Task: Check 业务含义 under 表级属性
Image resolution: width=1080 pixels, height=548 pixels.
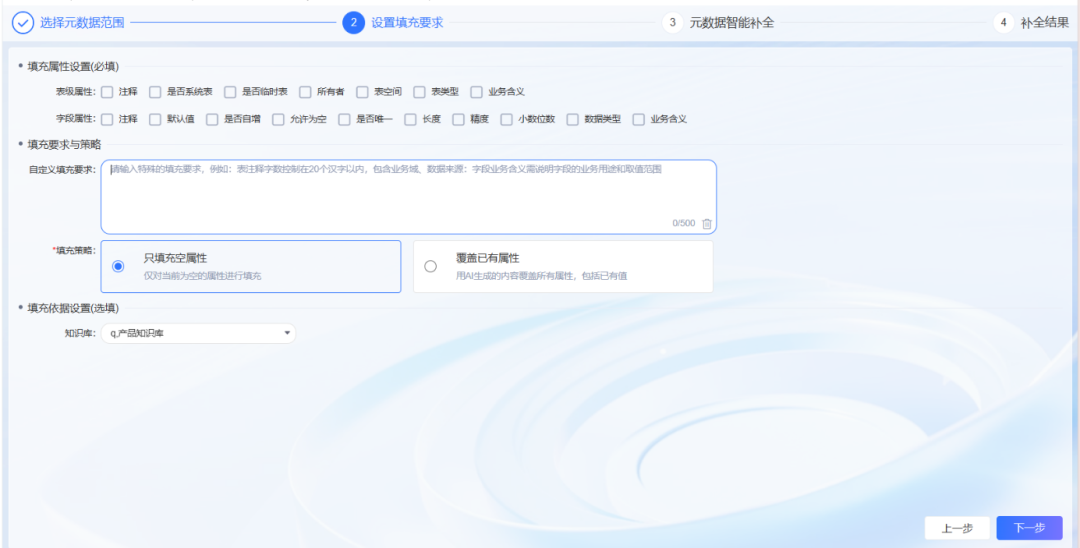Action: click(x=477, y=92)
